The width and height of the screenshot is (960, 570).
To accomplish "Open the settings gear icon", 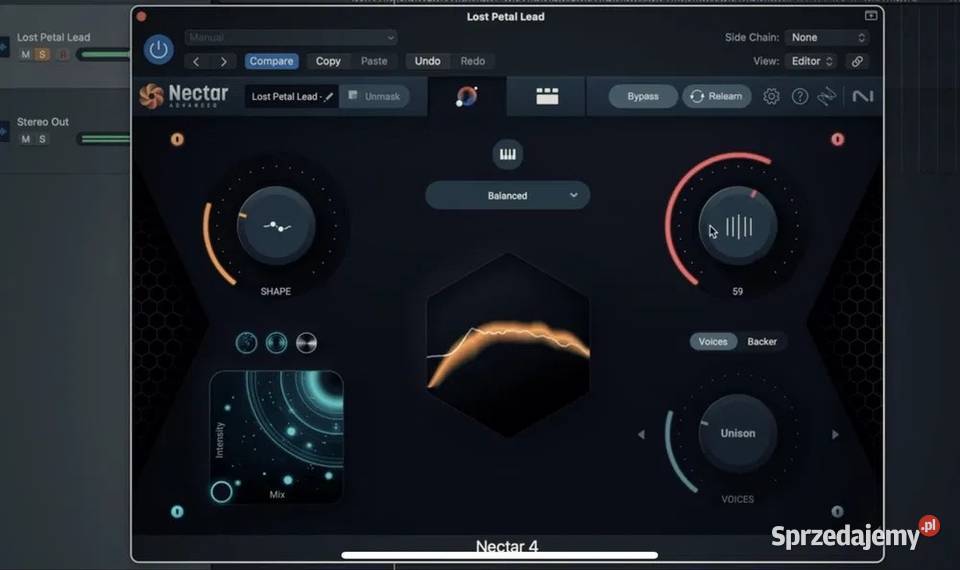I will (771, 96).
